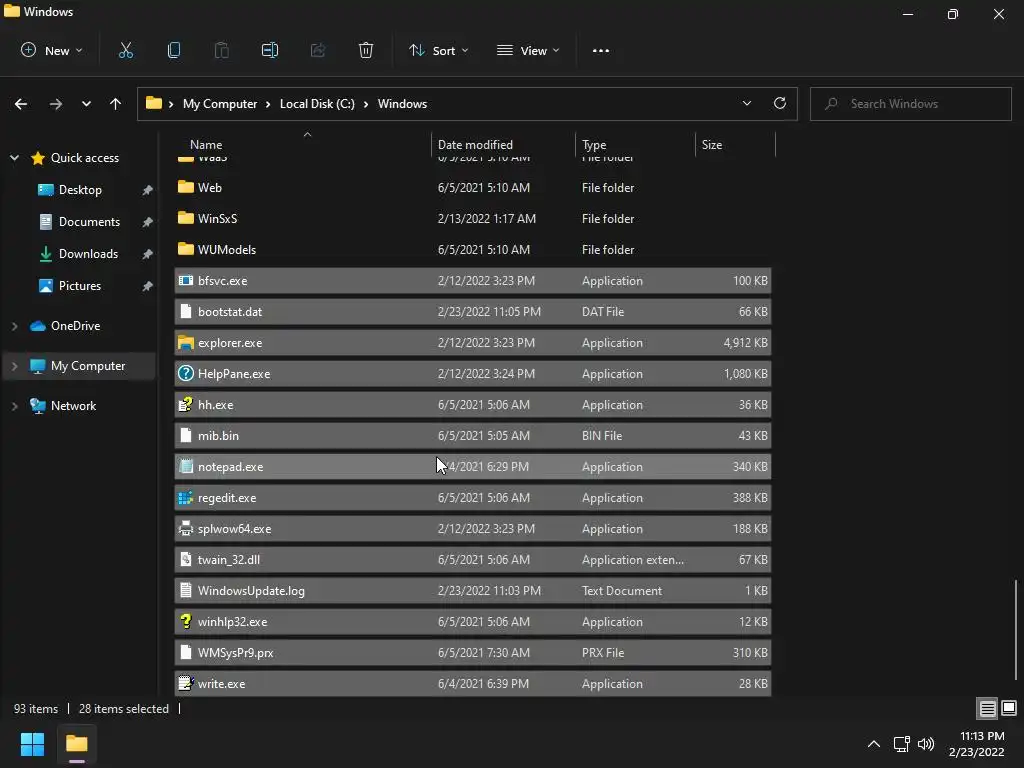1024x768 pixels.
Task: Switch to details view layout icon
Action: (987, 708)
